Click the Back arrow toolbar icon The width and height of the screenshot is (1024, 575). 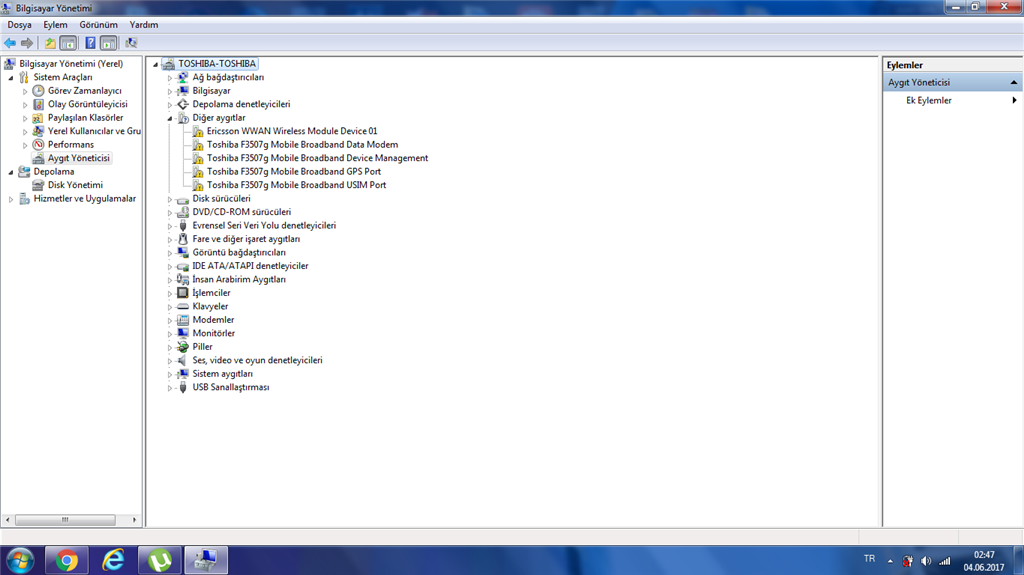click(10, 43)
